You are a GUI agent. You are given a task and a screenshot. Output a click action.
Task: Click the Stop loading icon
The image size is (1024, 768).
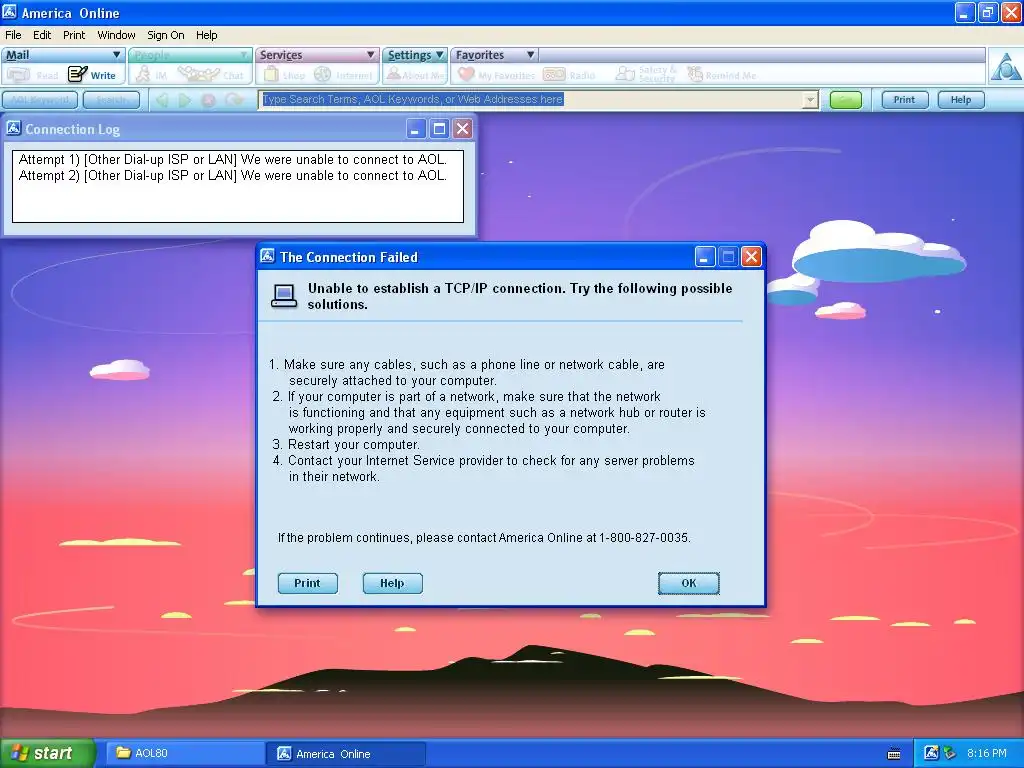(x=208, y=100)
